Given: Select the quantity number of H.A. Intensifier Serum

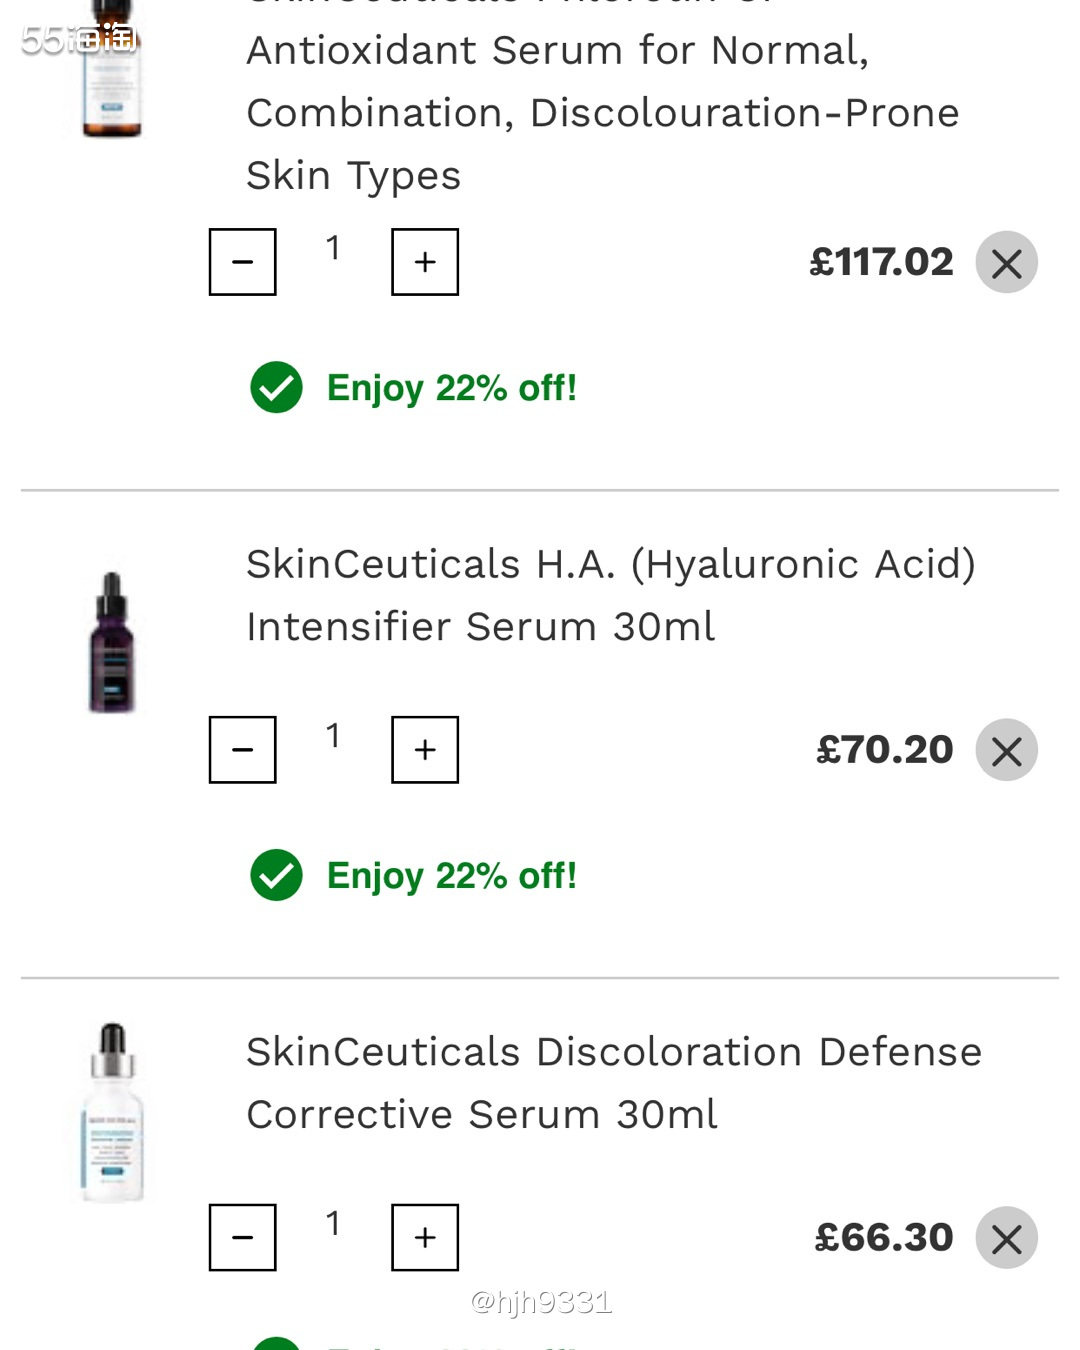Looking at the screenshot, I should 333,736.
